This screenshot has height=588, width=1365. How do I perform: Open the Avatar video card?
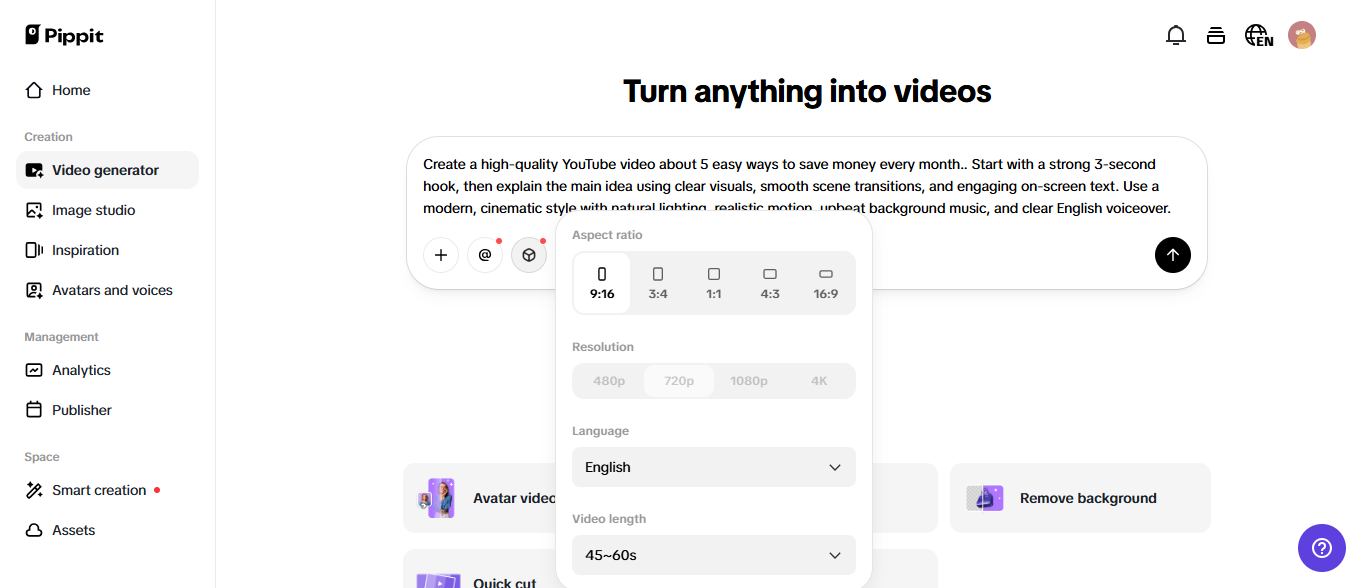click(x=480, y=498)
